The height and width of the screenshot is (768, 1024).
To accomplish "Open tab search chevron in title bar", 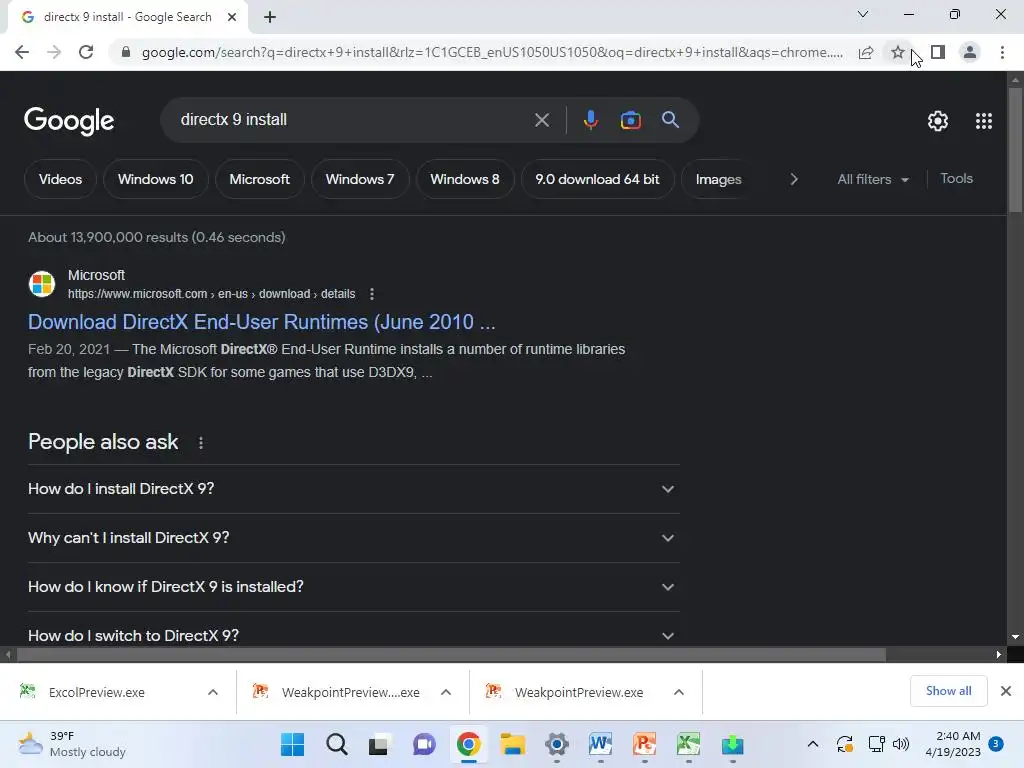I will click(x=863, y=14).
